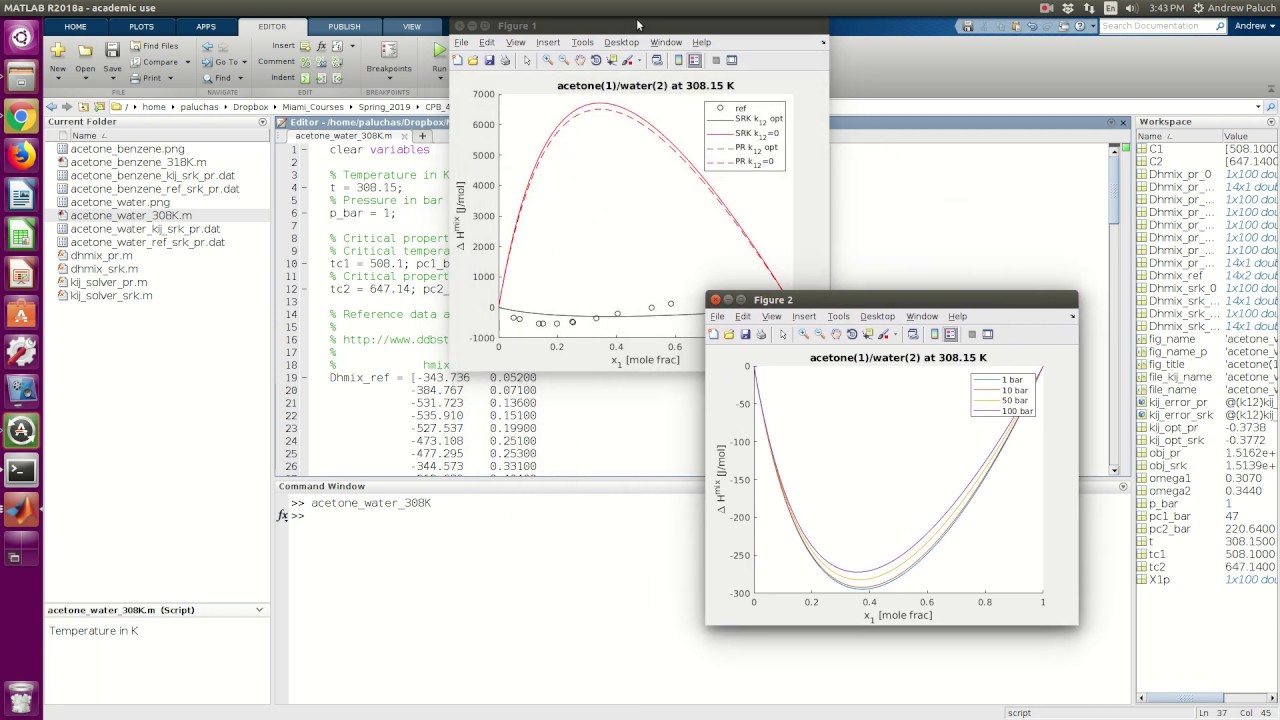1280x720 pixels.
Task: Click the Comment lines percent icon
Action: 305,62
